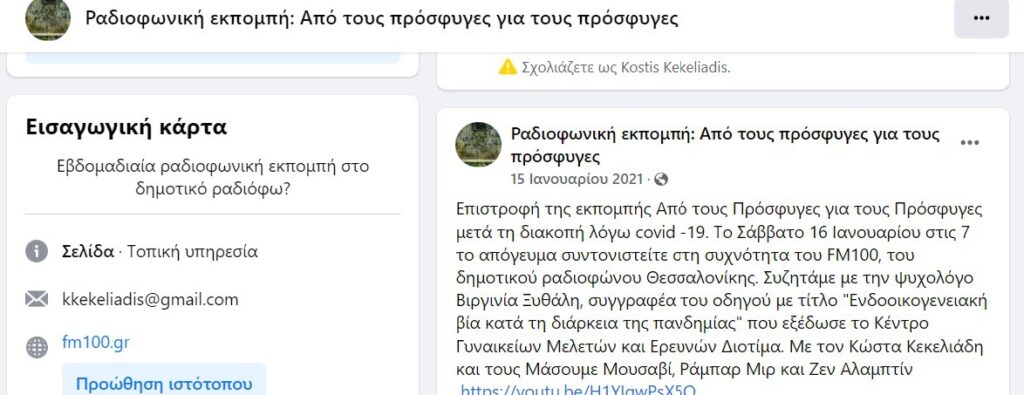
Task: Click the info icon next to Σελίδα
Action: click(37, 251)
